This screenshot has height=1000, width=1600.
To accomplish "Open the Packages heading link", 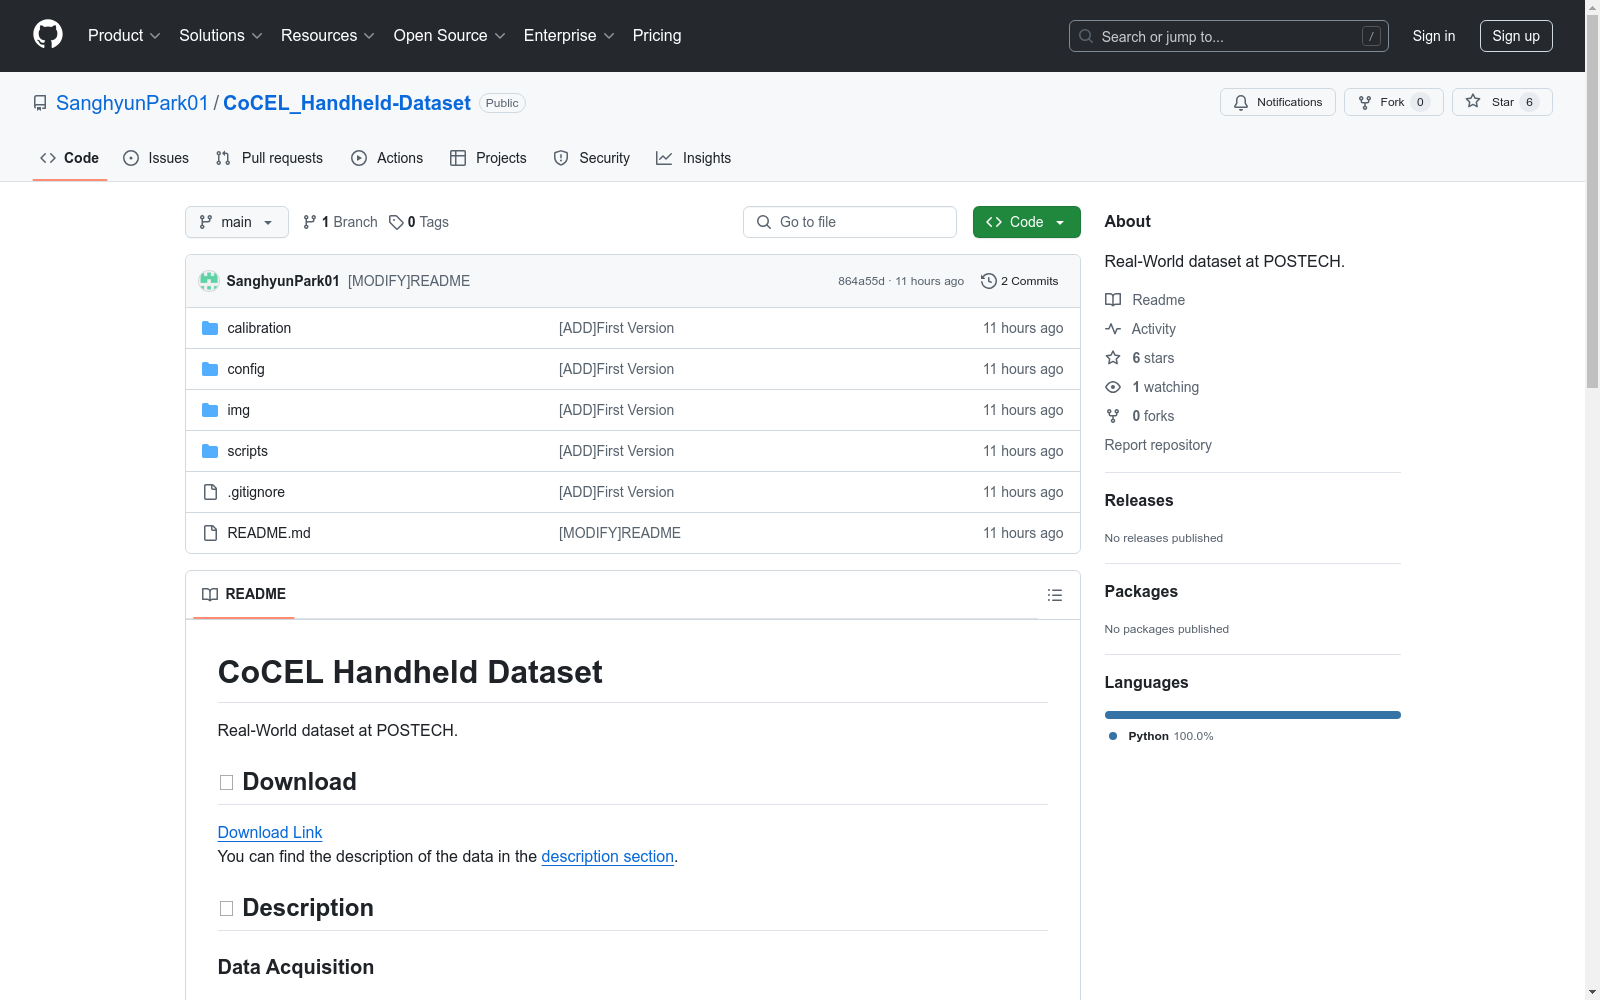I will click(x=1141, y=591).
